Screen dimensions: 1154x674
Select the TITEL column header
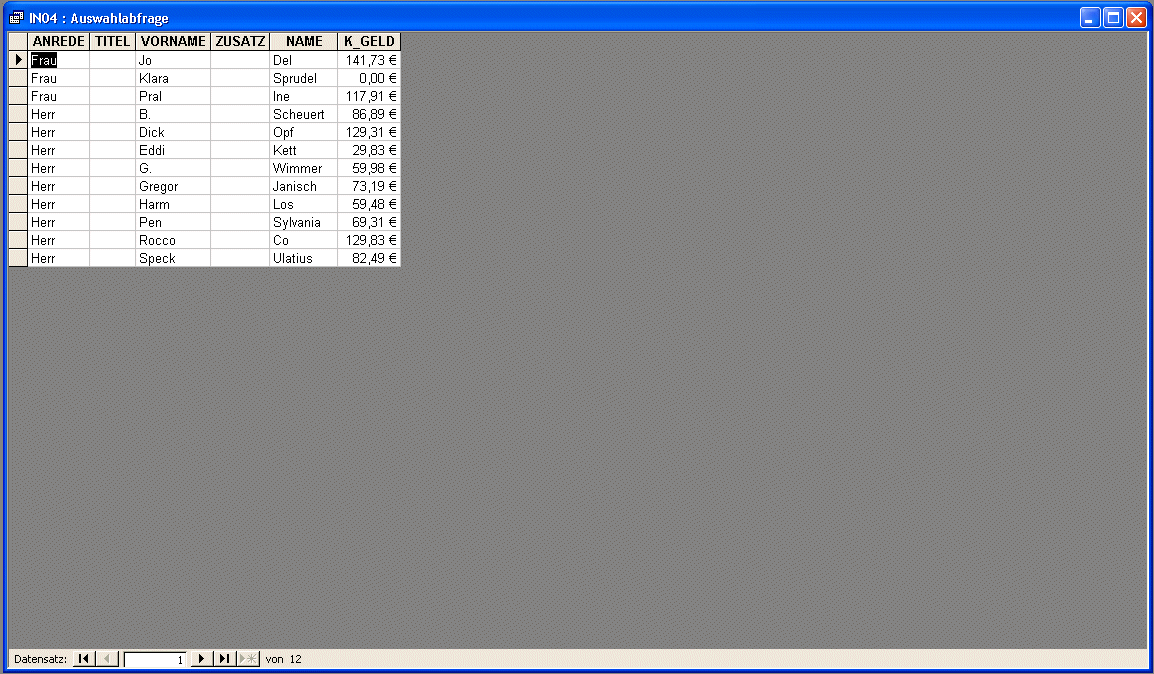click(112, 41)
